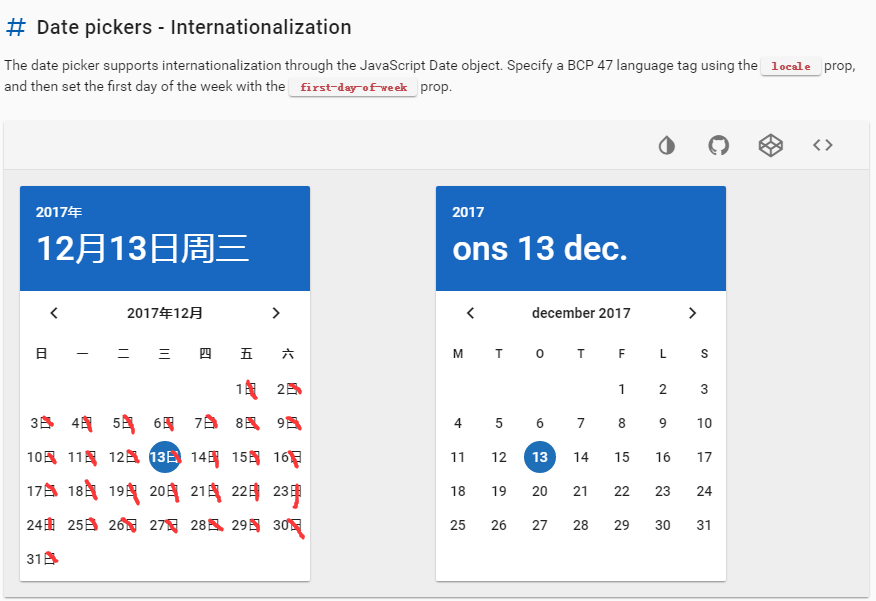Toggle the dark theme for this example
The image size is (876, 601).
click(666, 145)
